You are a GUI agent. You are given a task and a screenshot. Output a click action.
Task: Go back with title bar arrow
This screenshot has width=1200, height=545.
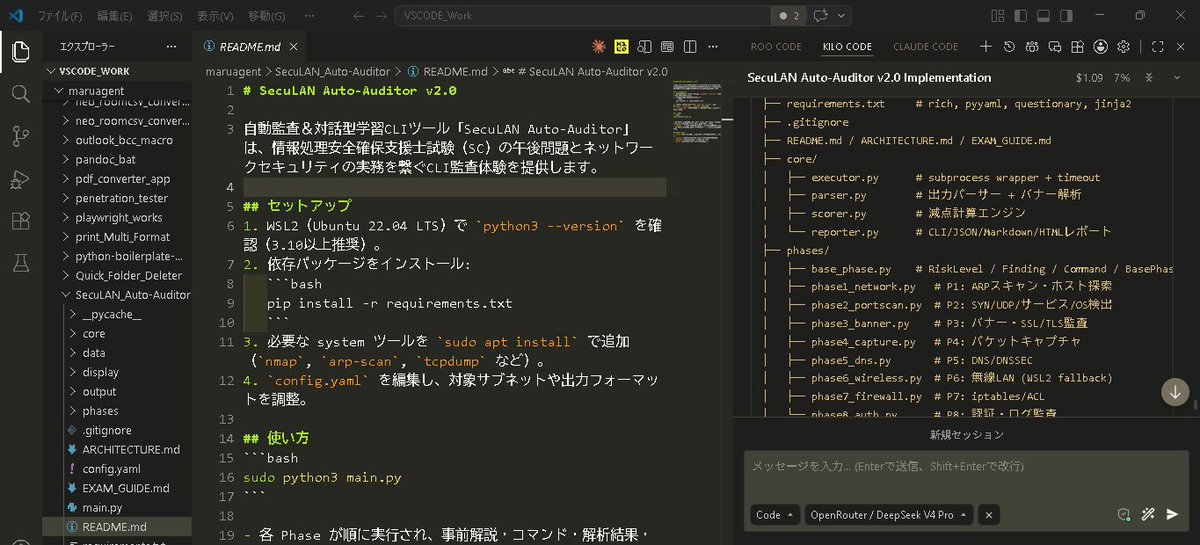click(x=358, y=16)
